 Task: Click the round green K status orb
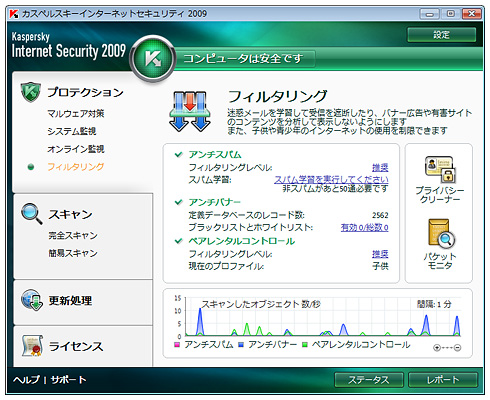(153, 58)
